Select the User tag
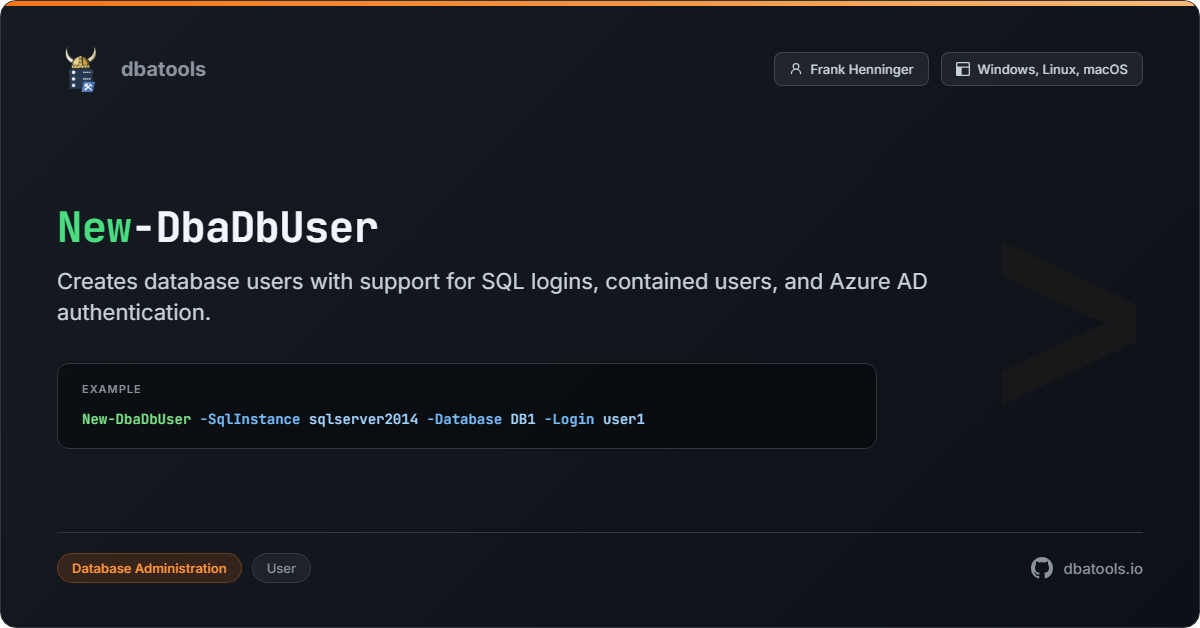Viewport: 1200px width, 628px height. (281, 568)
